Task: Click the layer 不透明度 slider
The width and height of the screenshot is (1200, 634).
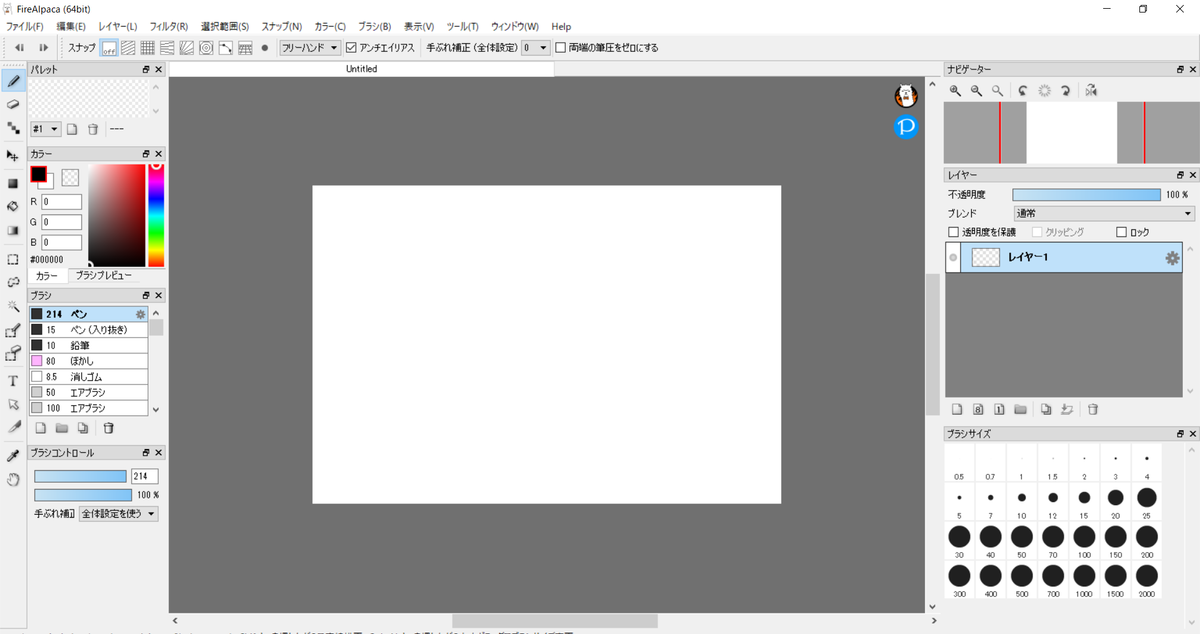Action: (1087, 194)
